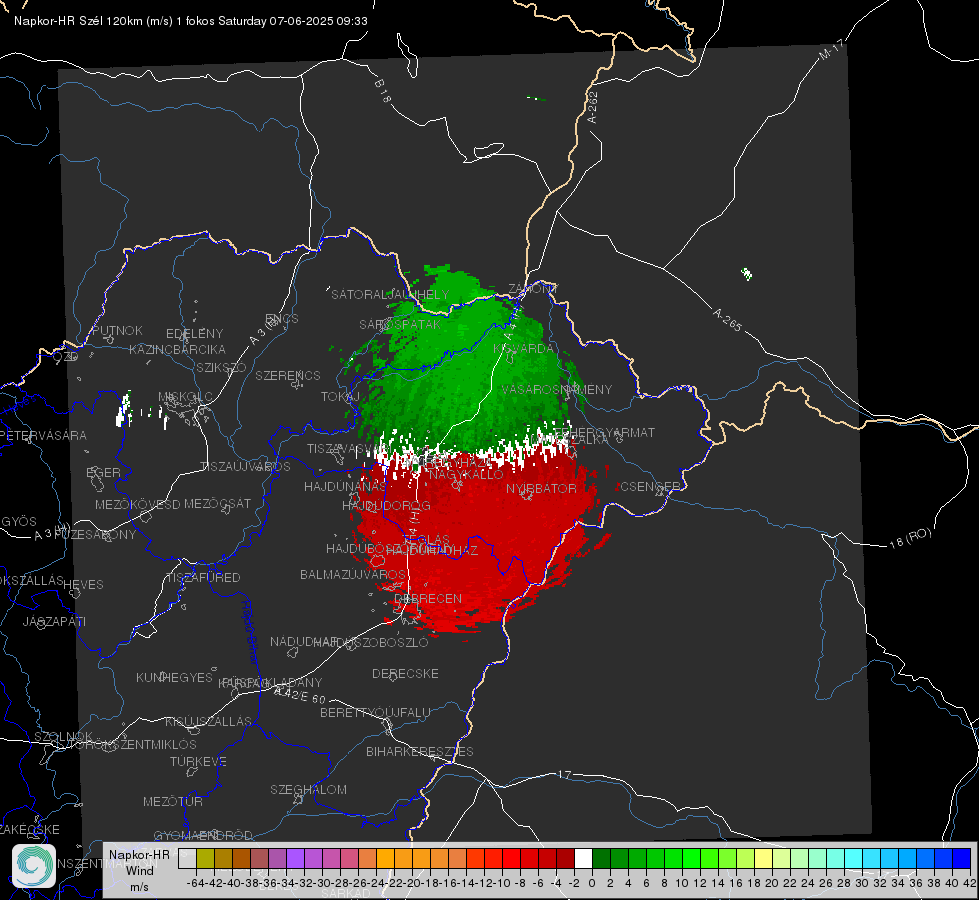The height and width of the screenshot is (900, 979).
Task: Click the JÁSZAPÁTI label
Action: click(54, 621)
